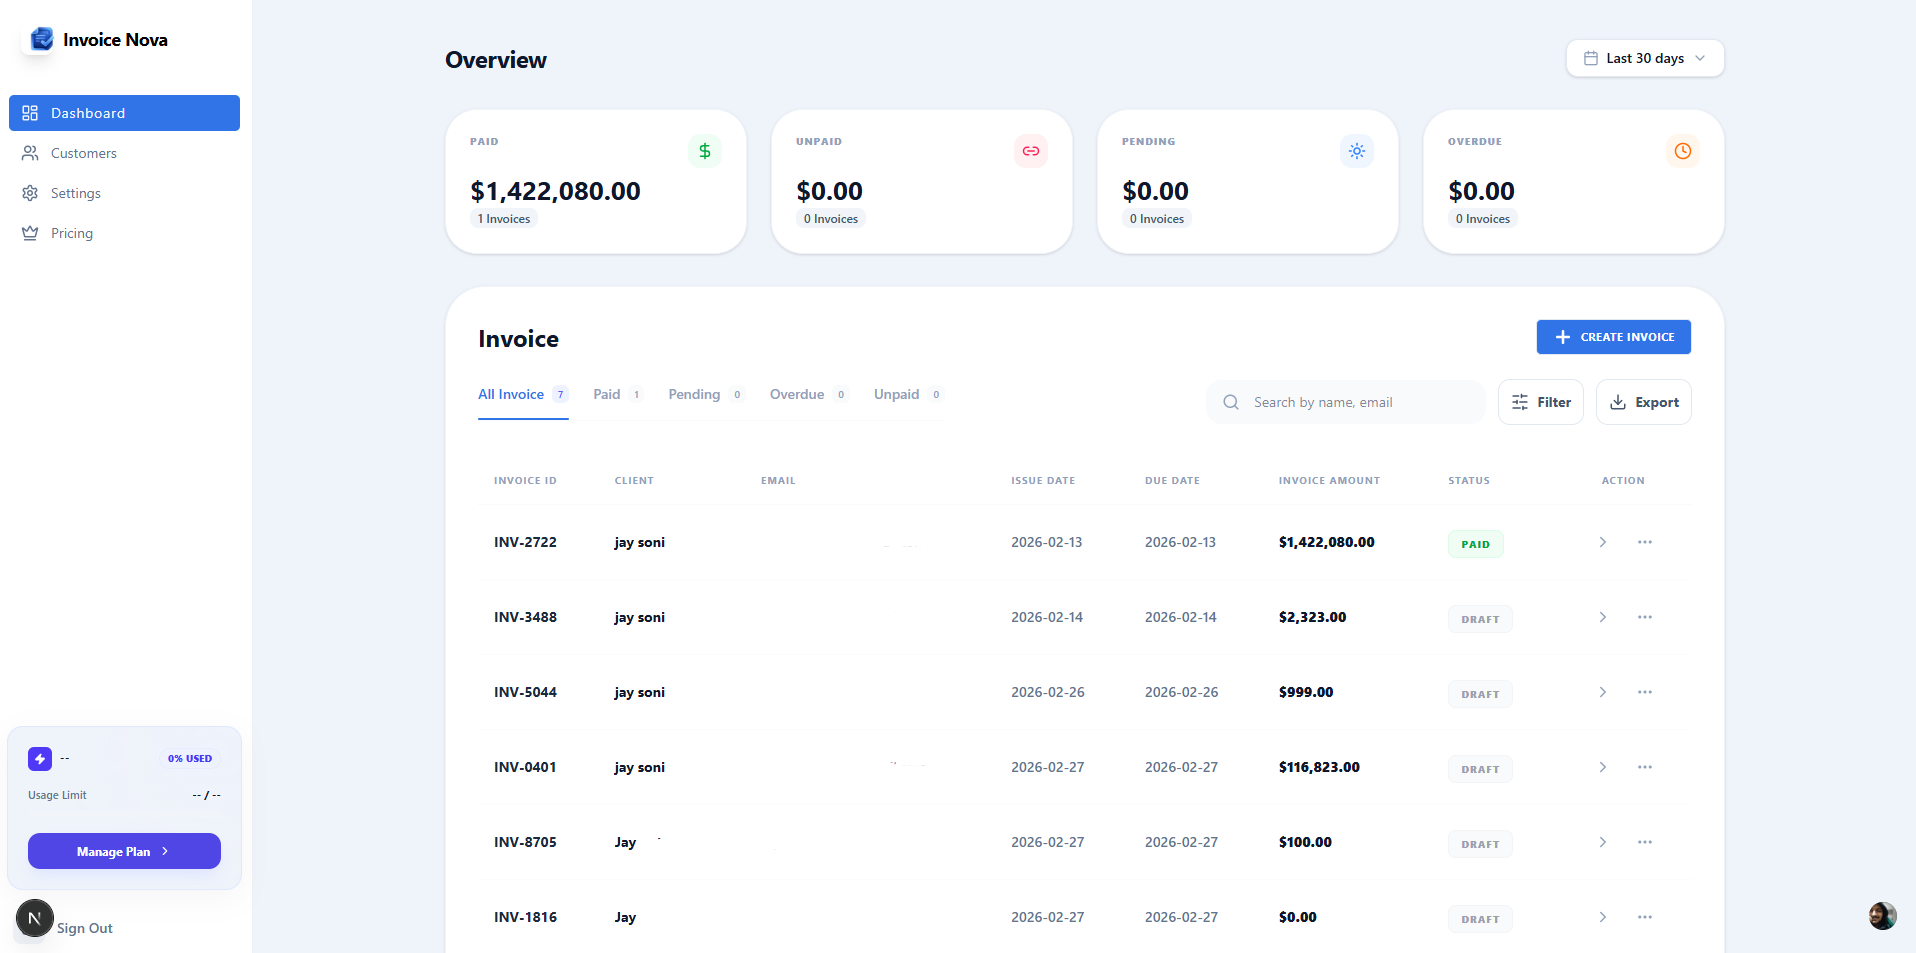Click the user avatar in bottom right corner
Image resolution: width=1916 pixels, height=953 pixels.
(1882, 915)
